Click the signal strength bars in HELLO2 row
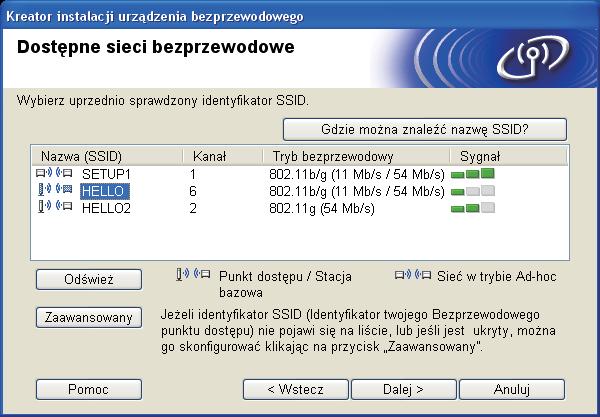 pos(473,208)
